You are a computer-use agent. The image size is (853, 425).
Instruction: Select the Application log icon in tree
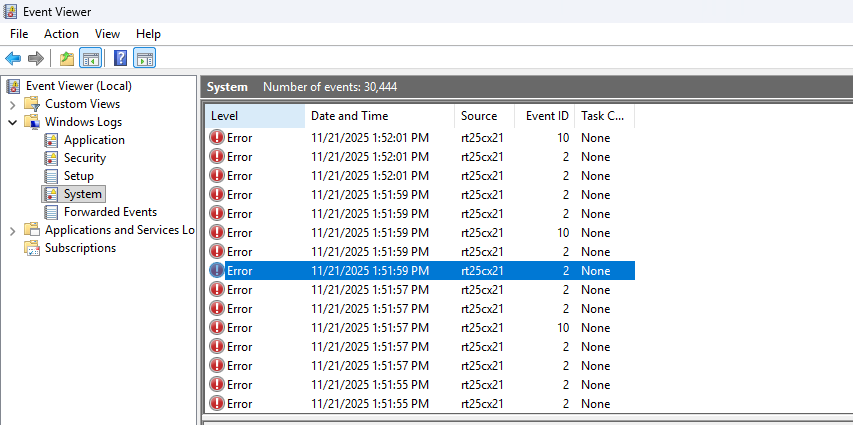click(x=52, y=140)
